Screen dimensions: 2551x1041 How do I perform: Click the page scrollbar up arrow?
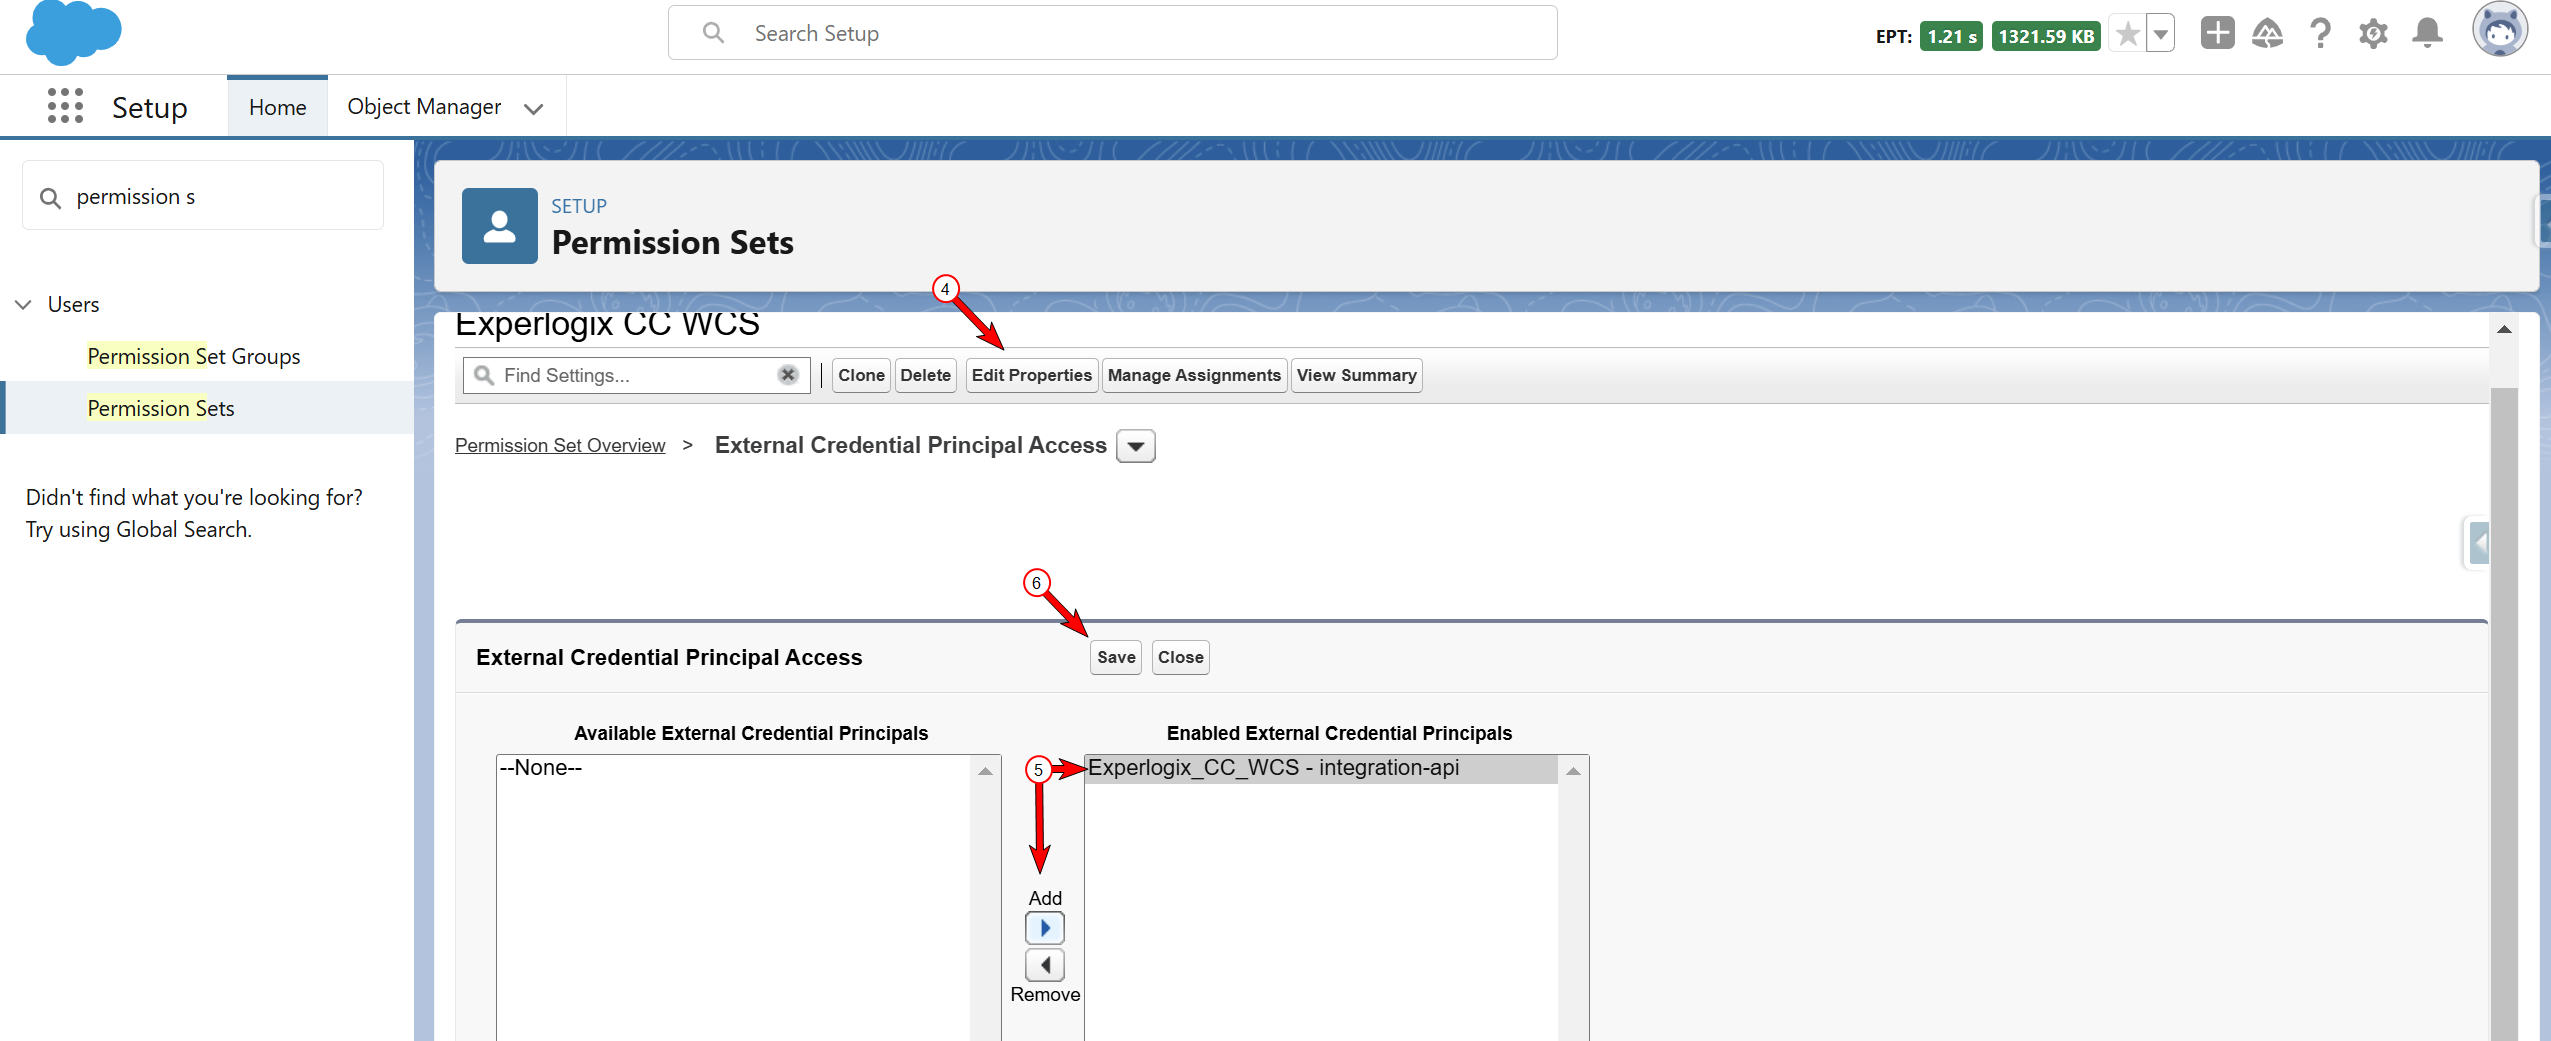(2504, 330)
